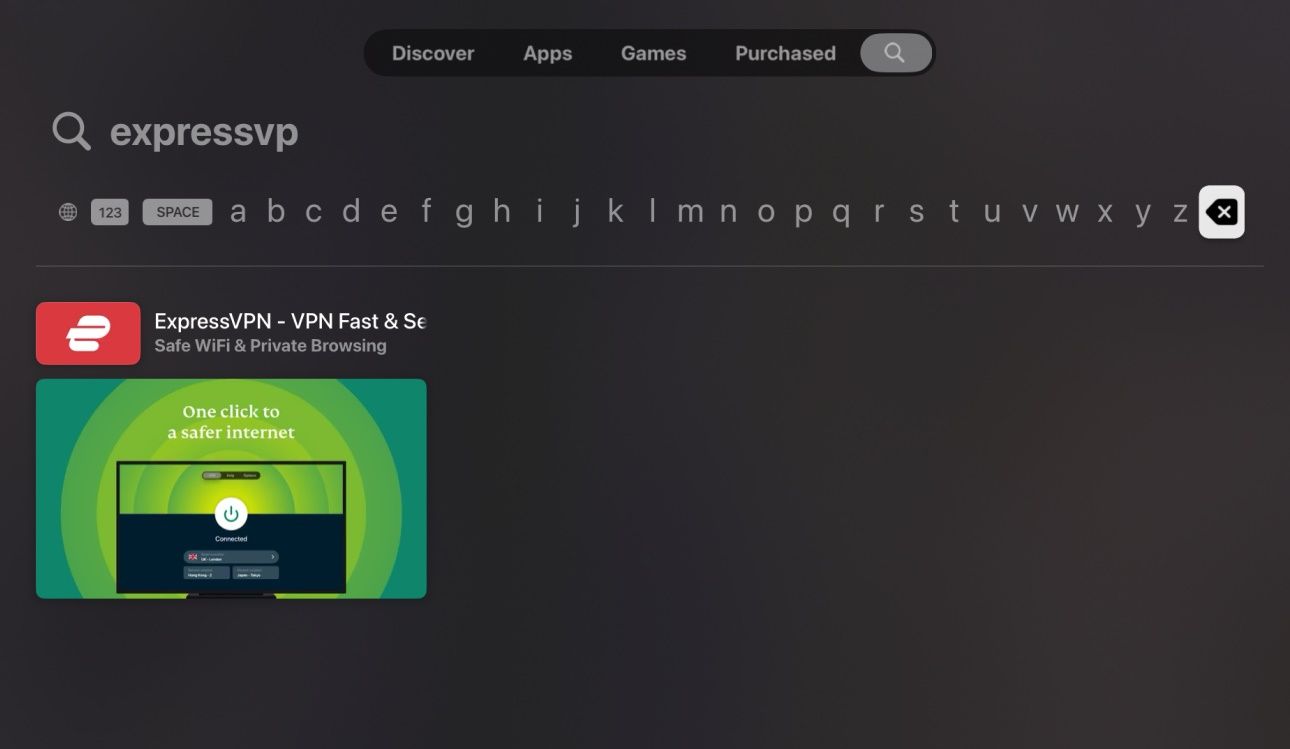Viewport: 1290px width, 749px height.
Task: Click the magnifying glass search icon
Action: tap(895, 53)
